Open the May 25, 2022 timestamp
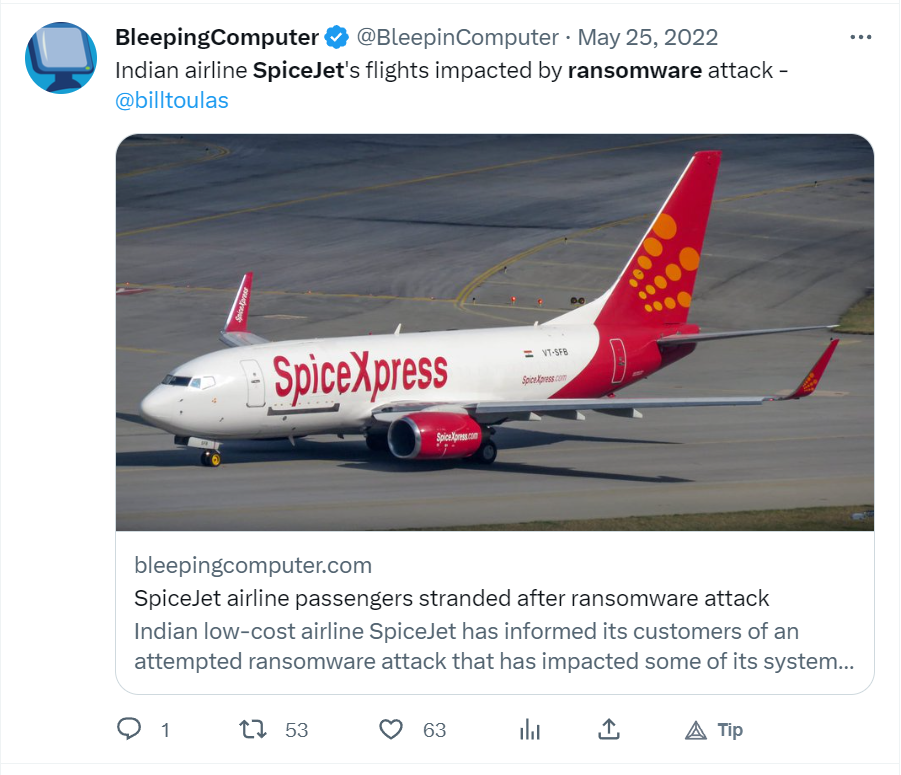Screen dimensions: 901x775 click(x=648, y=37)
